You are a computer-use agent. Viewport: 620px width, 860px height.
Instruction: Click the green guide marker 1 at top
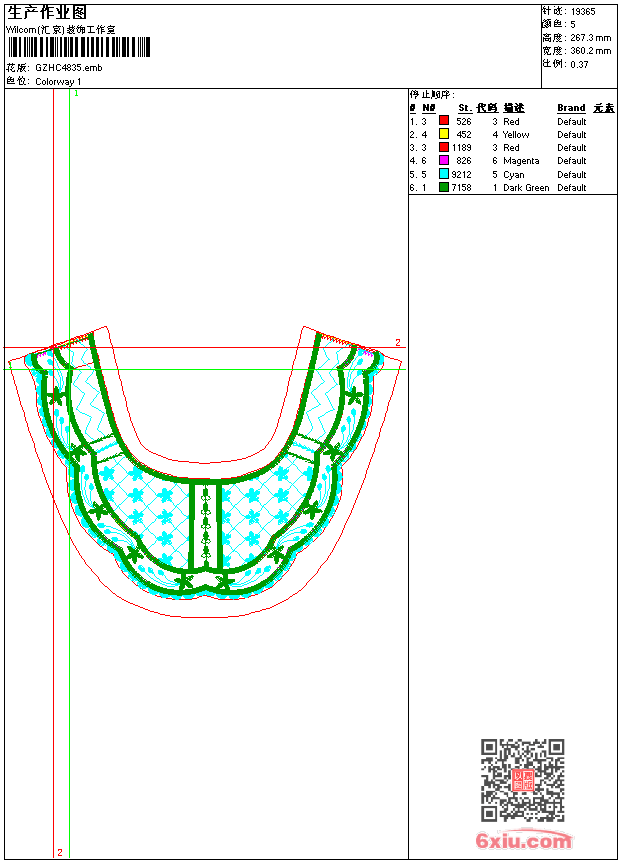[x=76, y=94]
